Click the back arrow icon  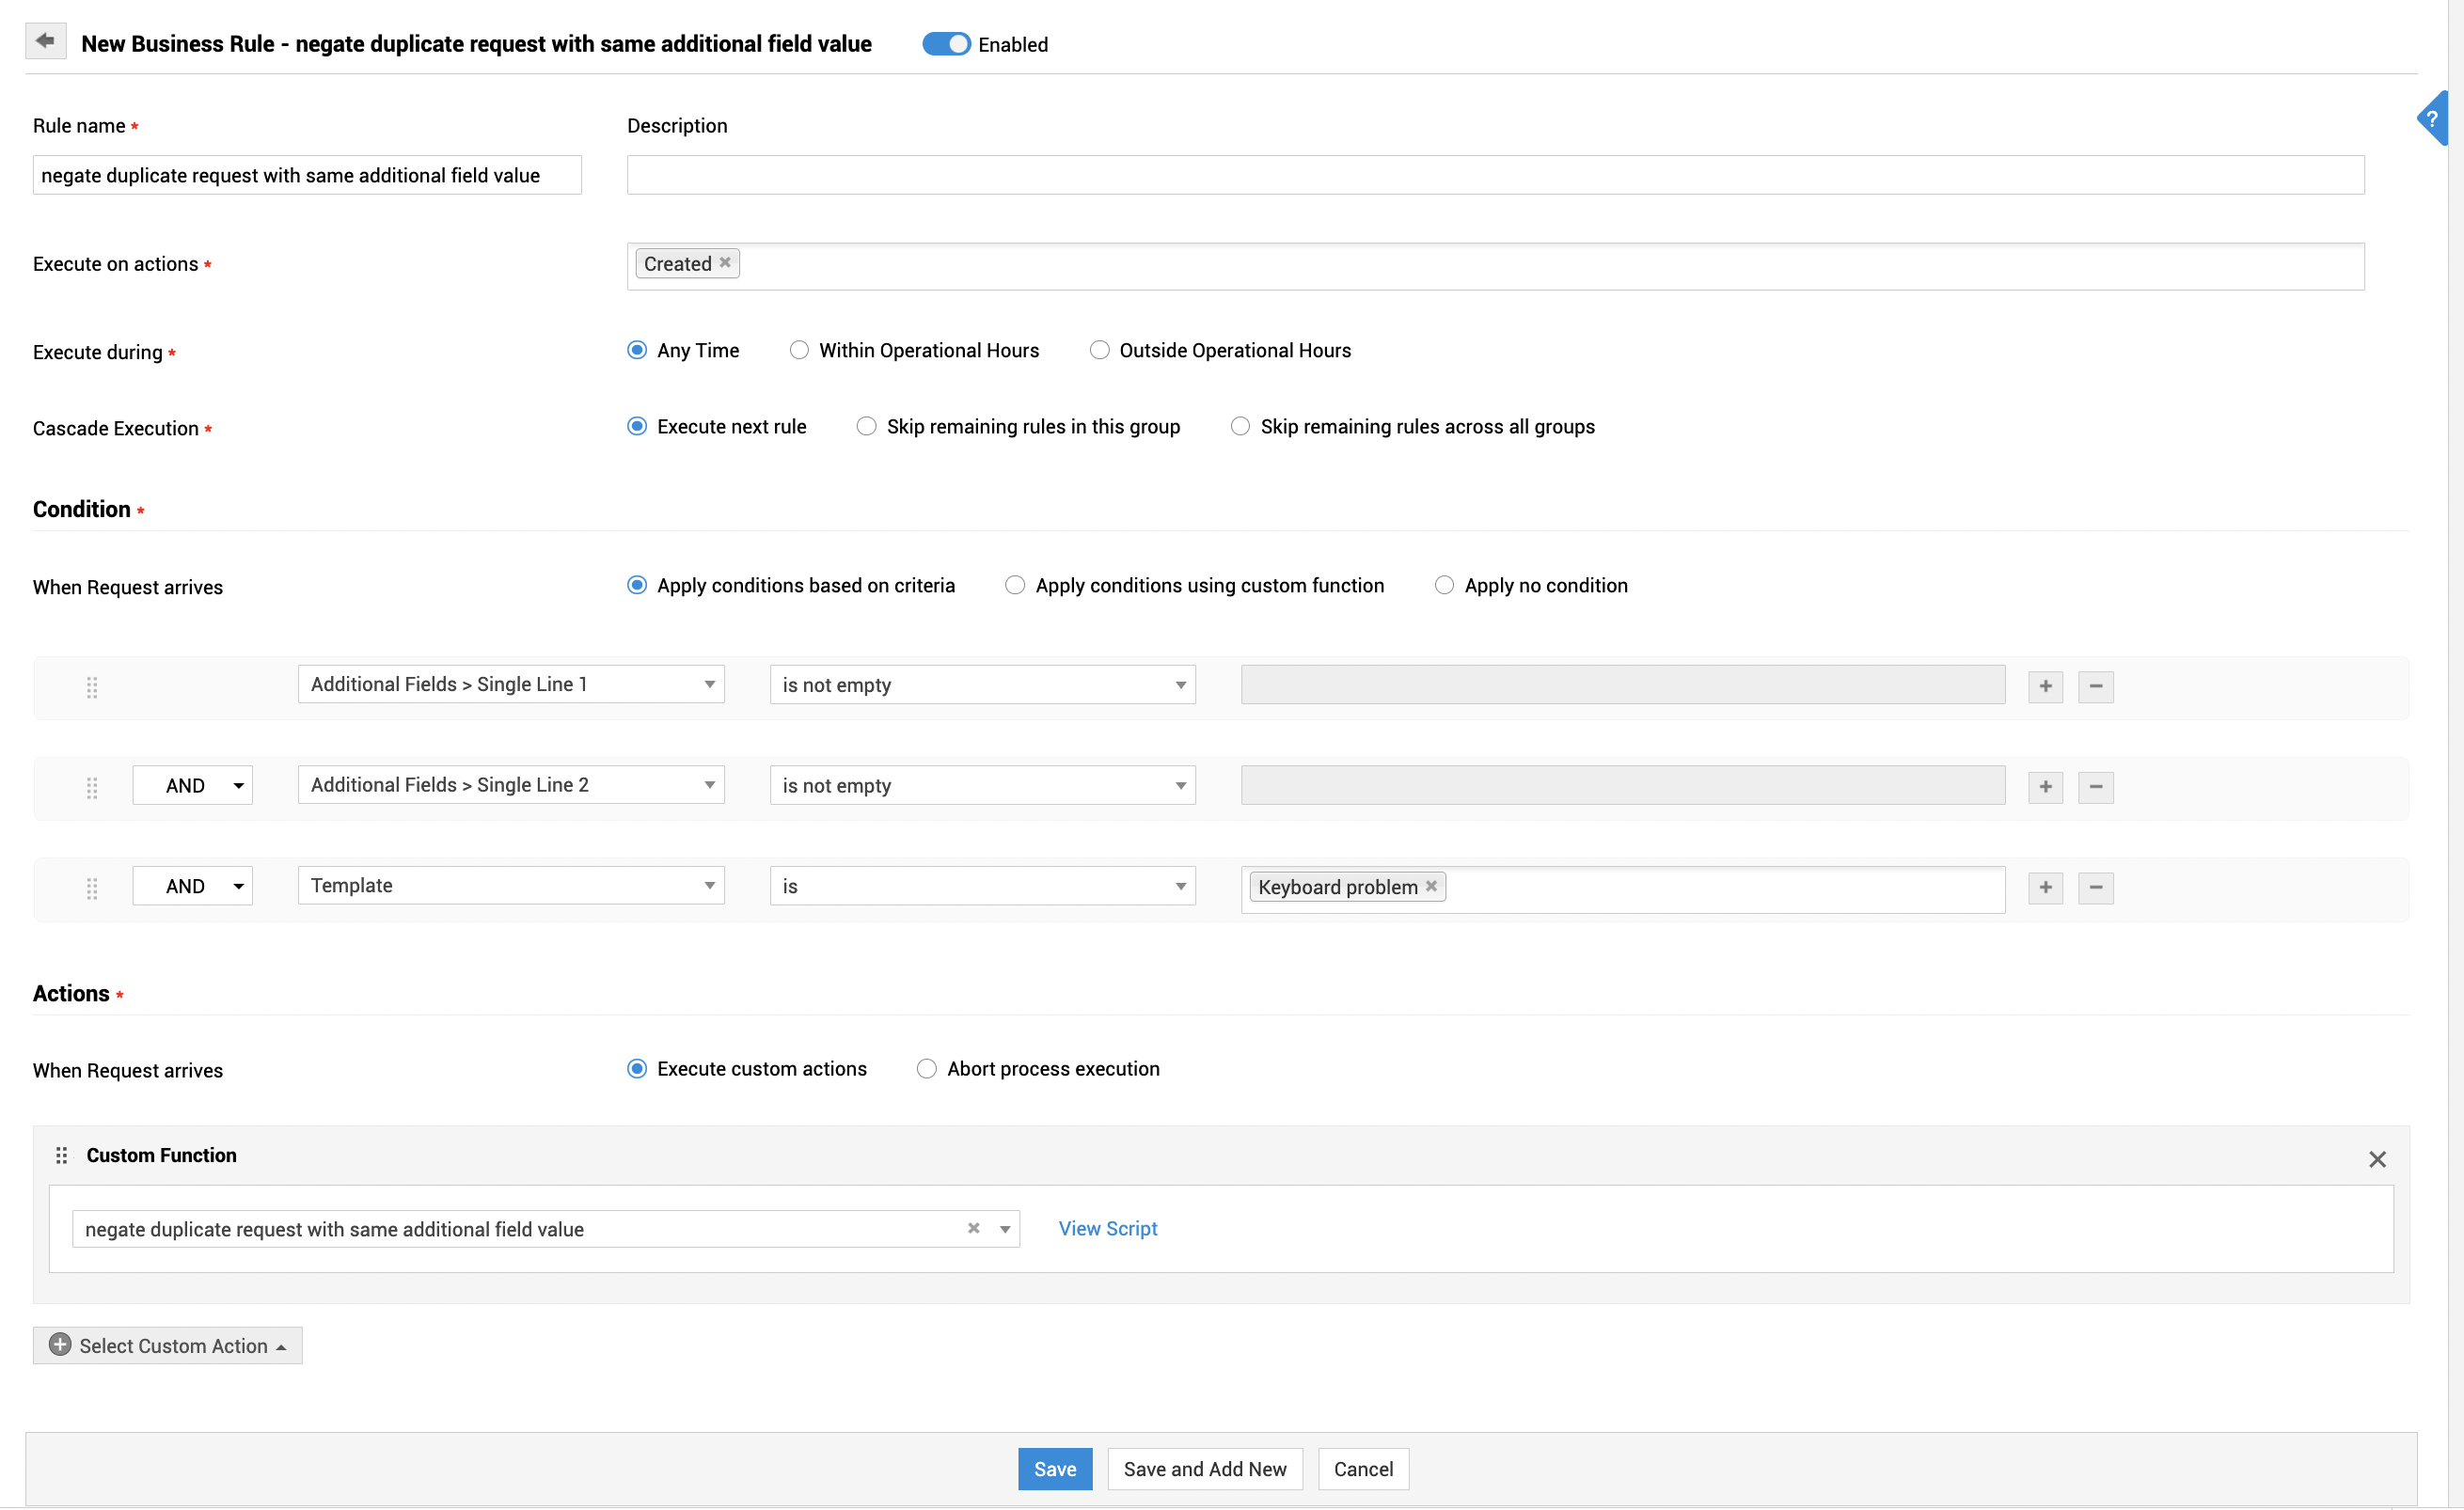pos(45,41)
